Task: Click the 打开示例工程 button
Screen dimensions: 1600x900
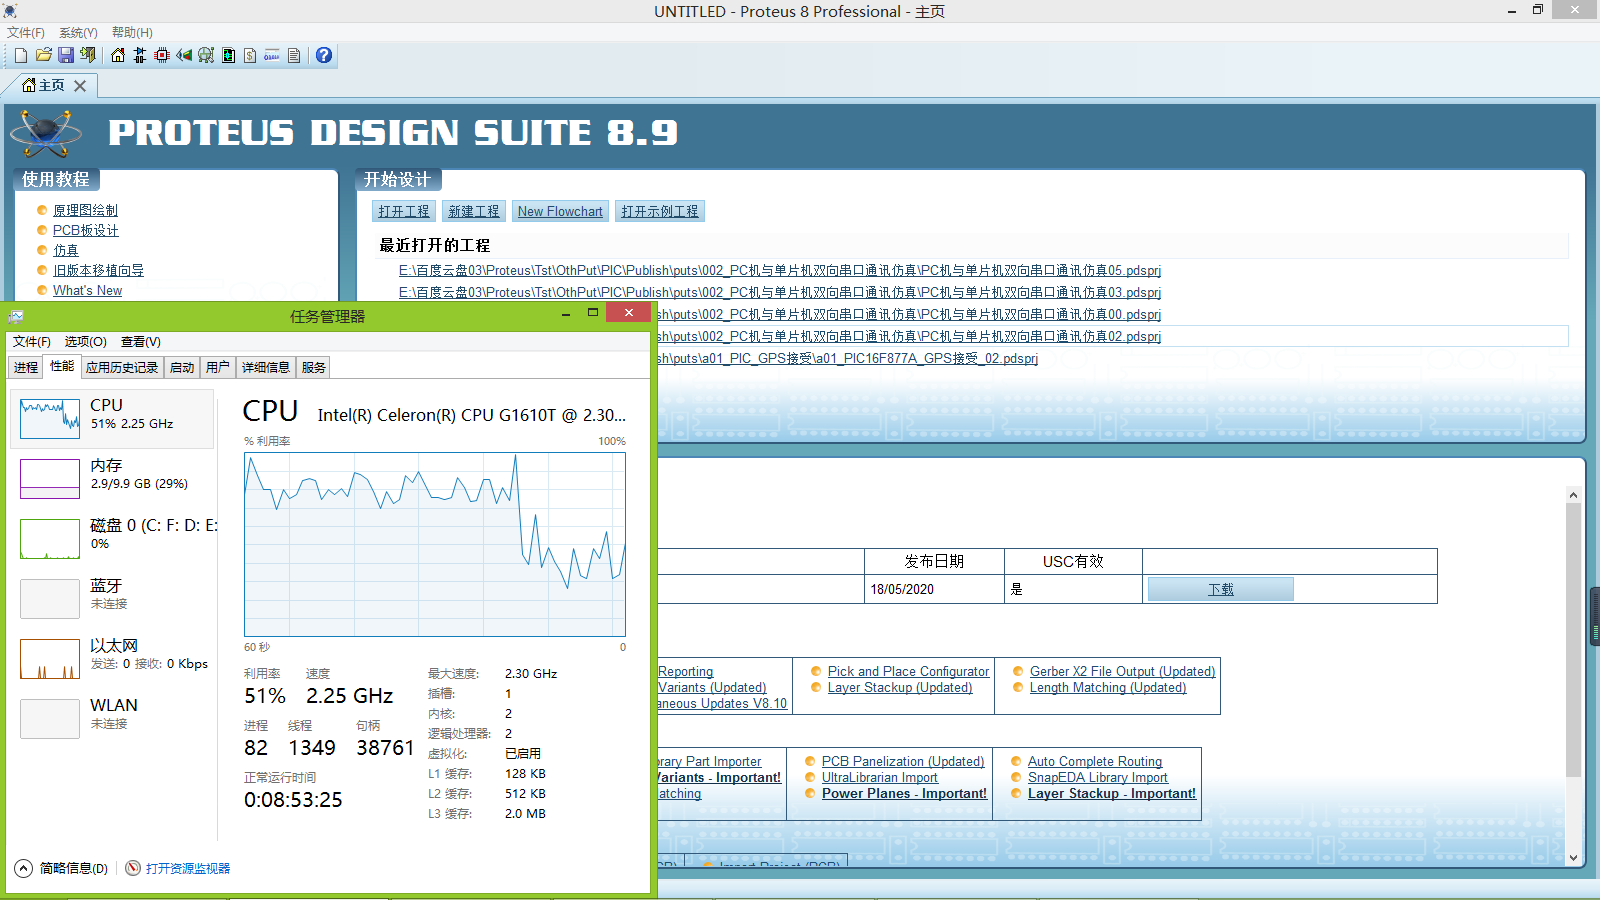Action: tap(660, 211)
